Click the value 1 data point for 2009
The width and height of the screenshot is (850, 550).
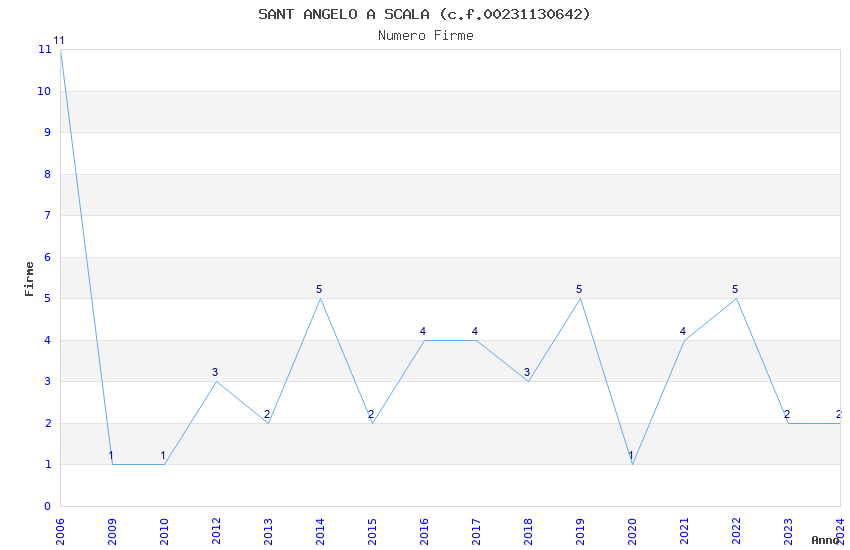[112, 464]
